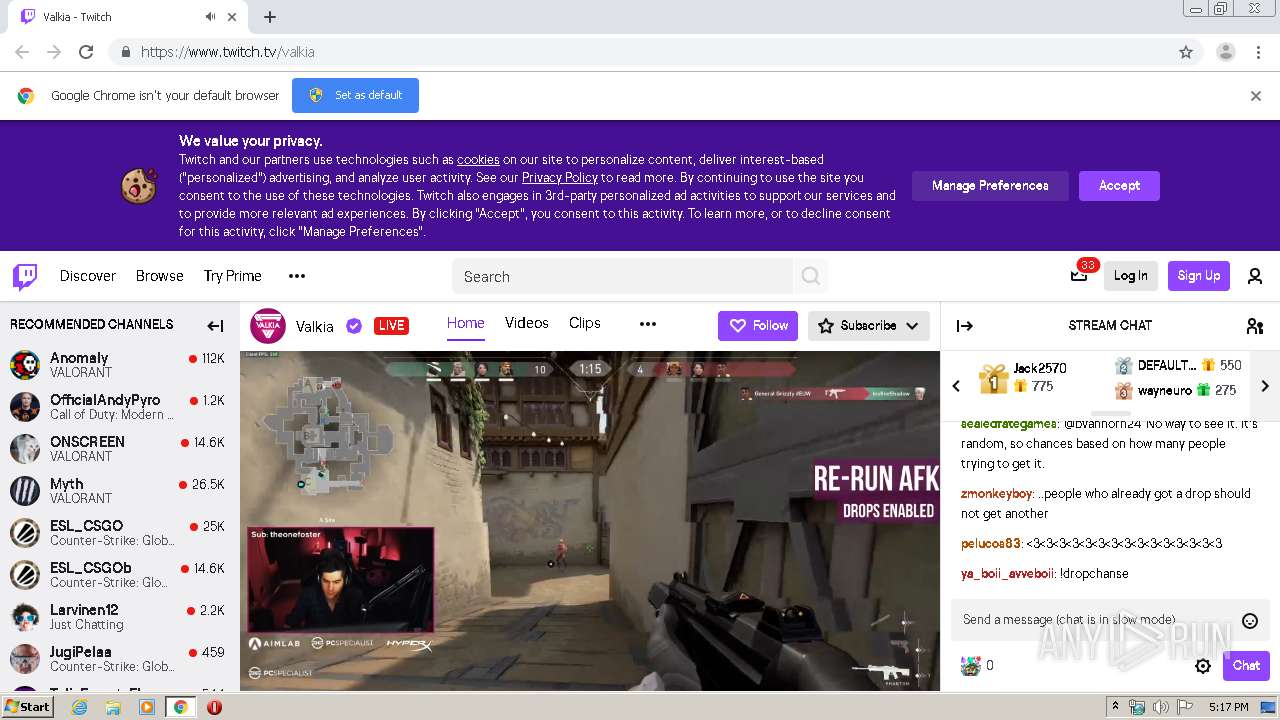Viewport: 1280px width, 720px height.
Task: Dismiss the default browser notification bar
Action: (1256, 96)
